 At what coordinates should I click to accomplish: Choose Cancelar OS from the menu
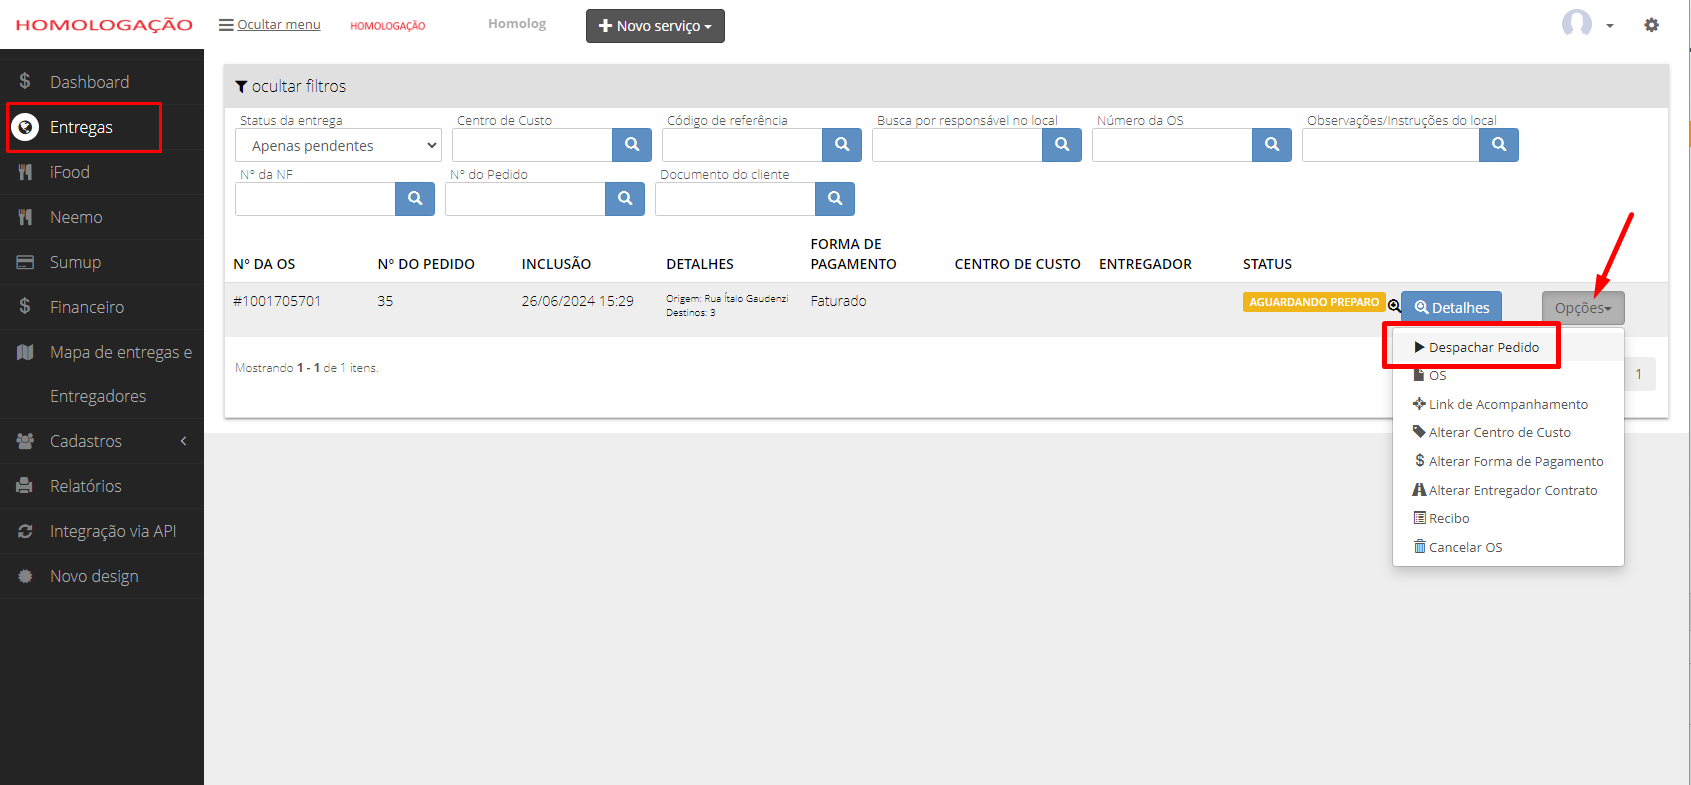1457,547
